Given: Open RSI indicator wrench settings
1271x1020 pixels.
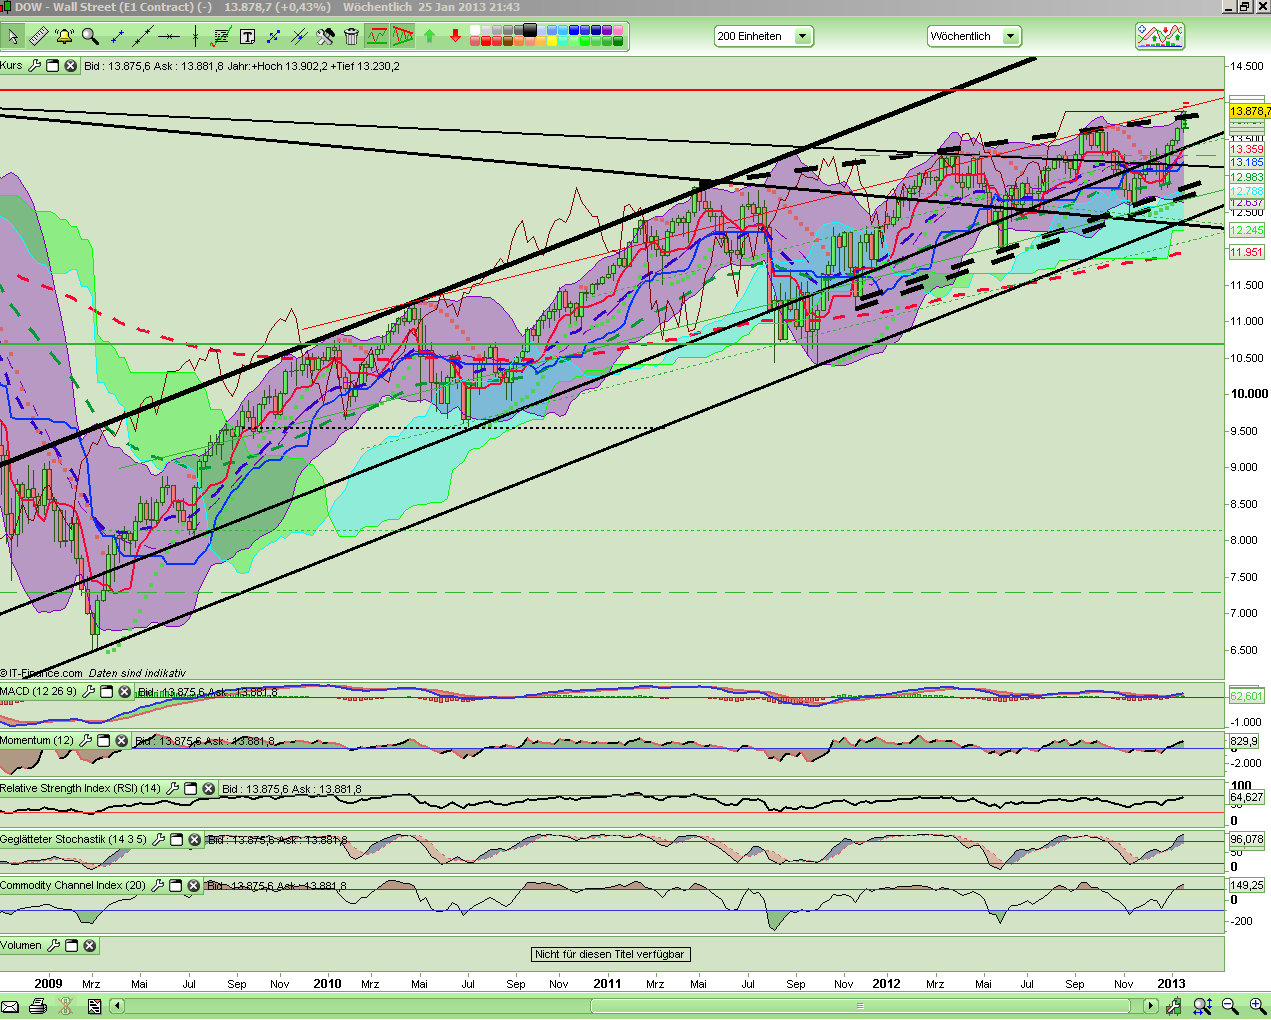Looking at the screenshot, I should tap(173, 789).
